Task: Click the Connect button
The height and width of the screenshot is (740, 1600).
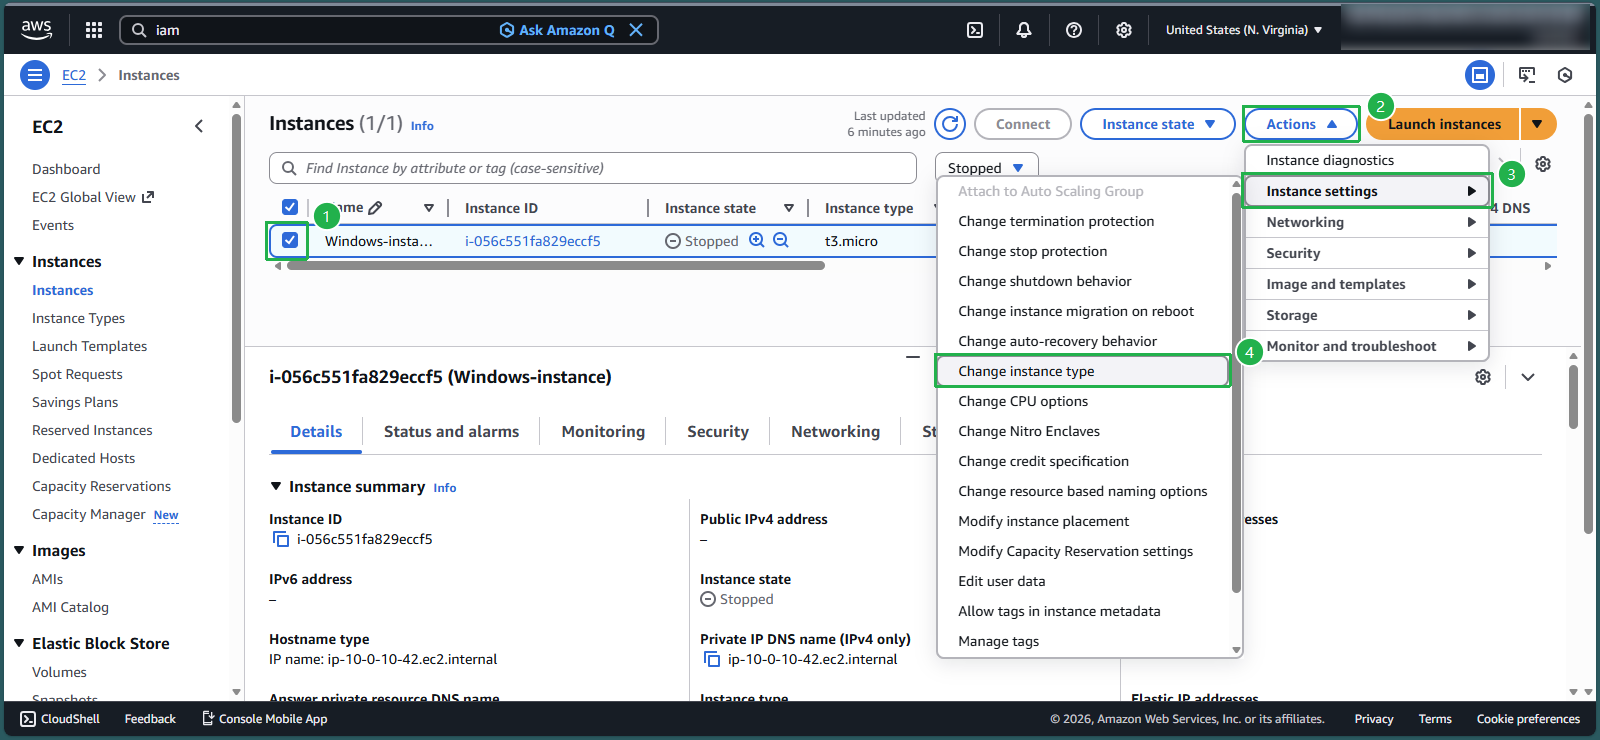Action: click(1023, 124)
